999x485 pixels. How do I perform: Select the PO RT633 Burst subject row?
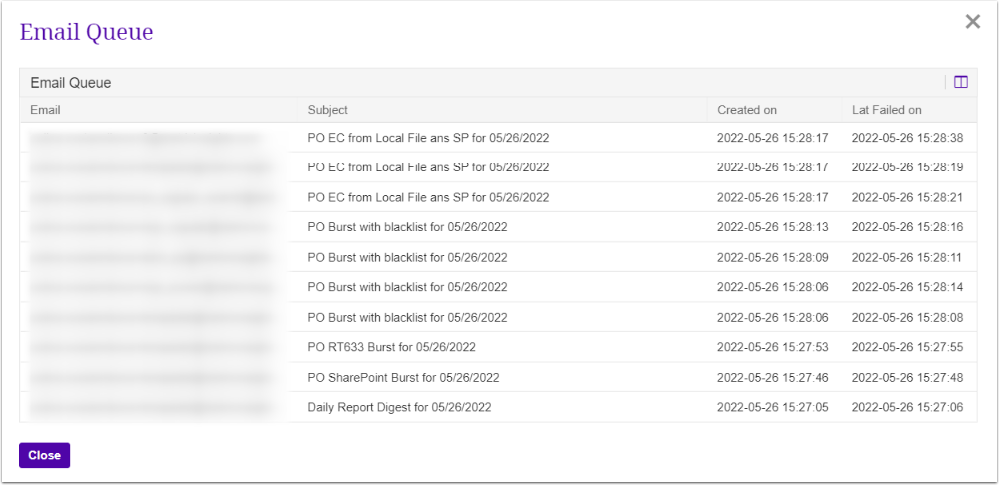point(391,347)
